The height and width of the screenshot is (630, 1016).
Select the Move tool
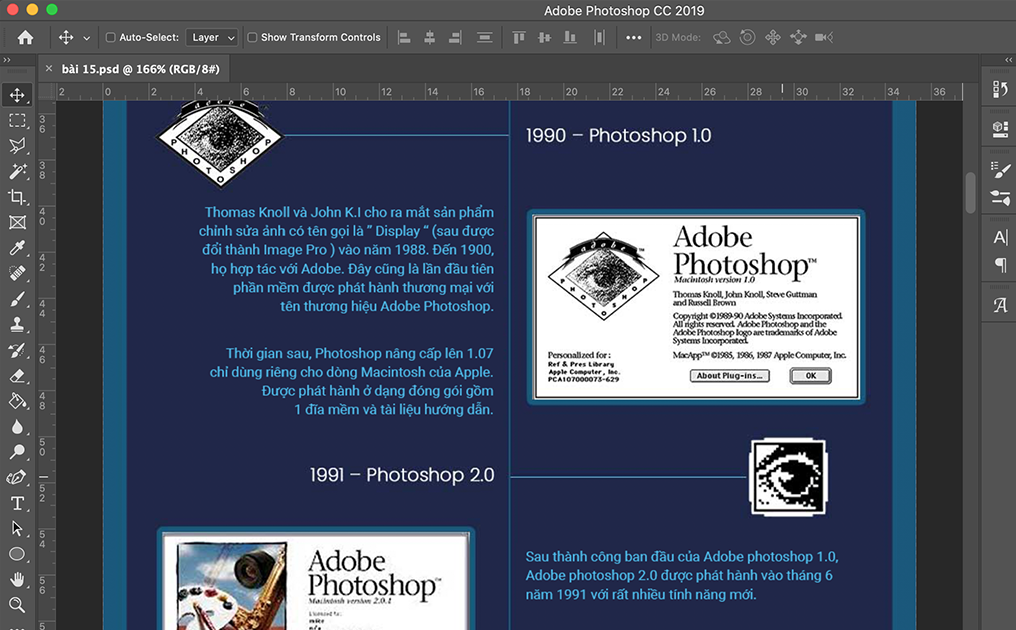[x=15, y=94]
